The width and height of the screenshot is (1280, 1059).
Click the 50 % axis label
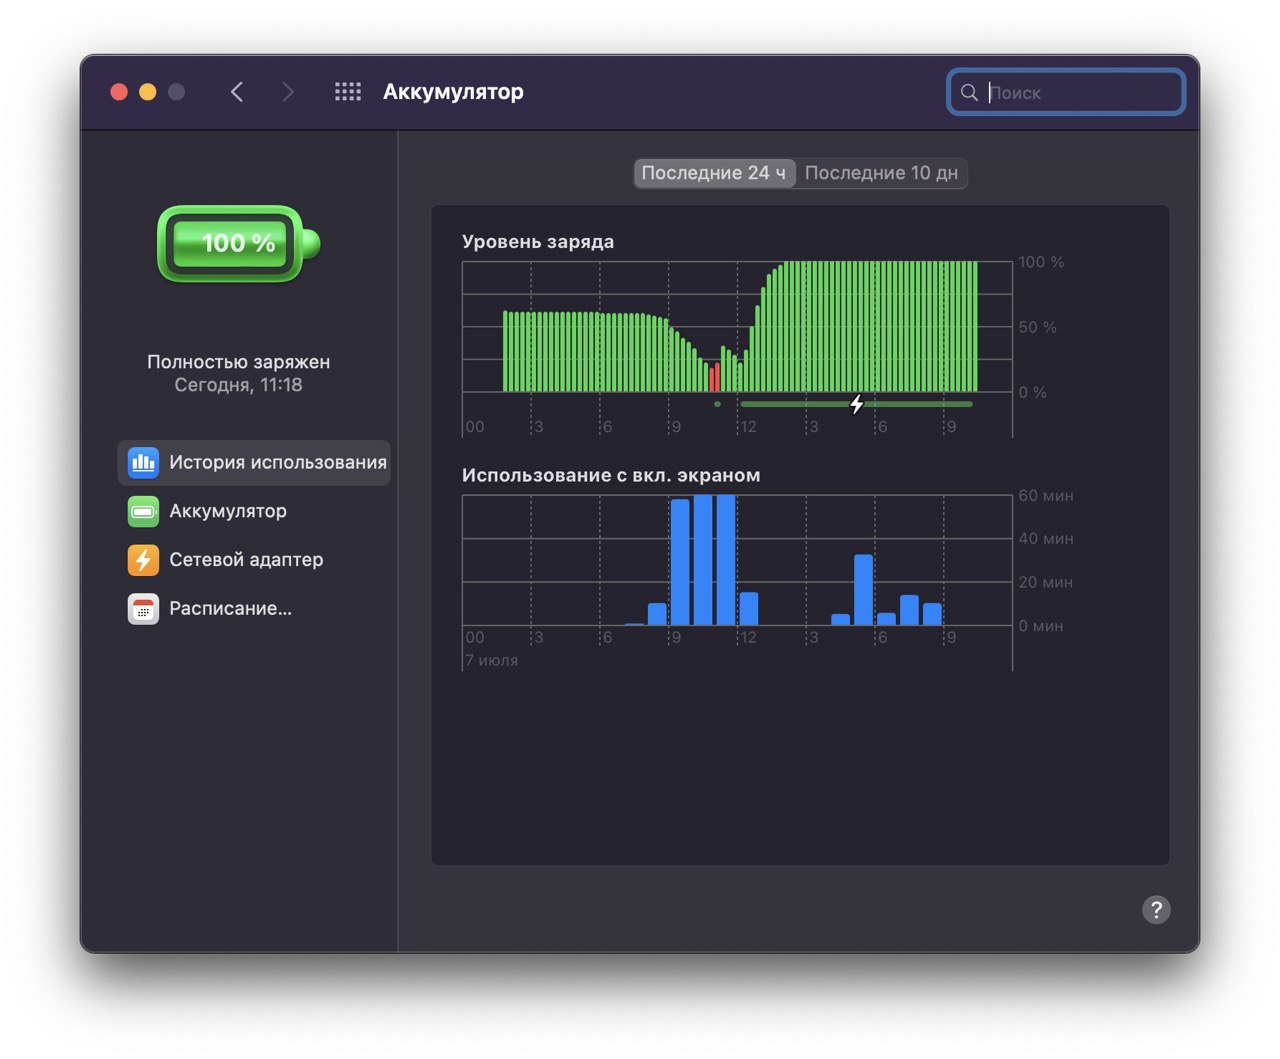click(x=1037, y=327)
